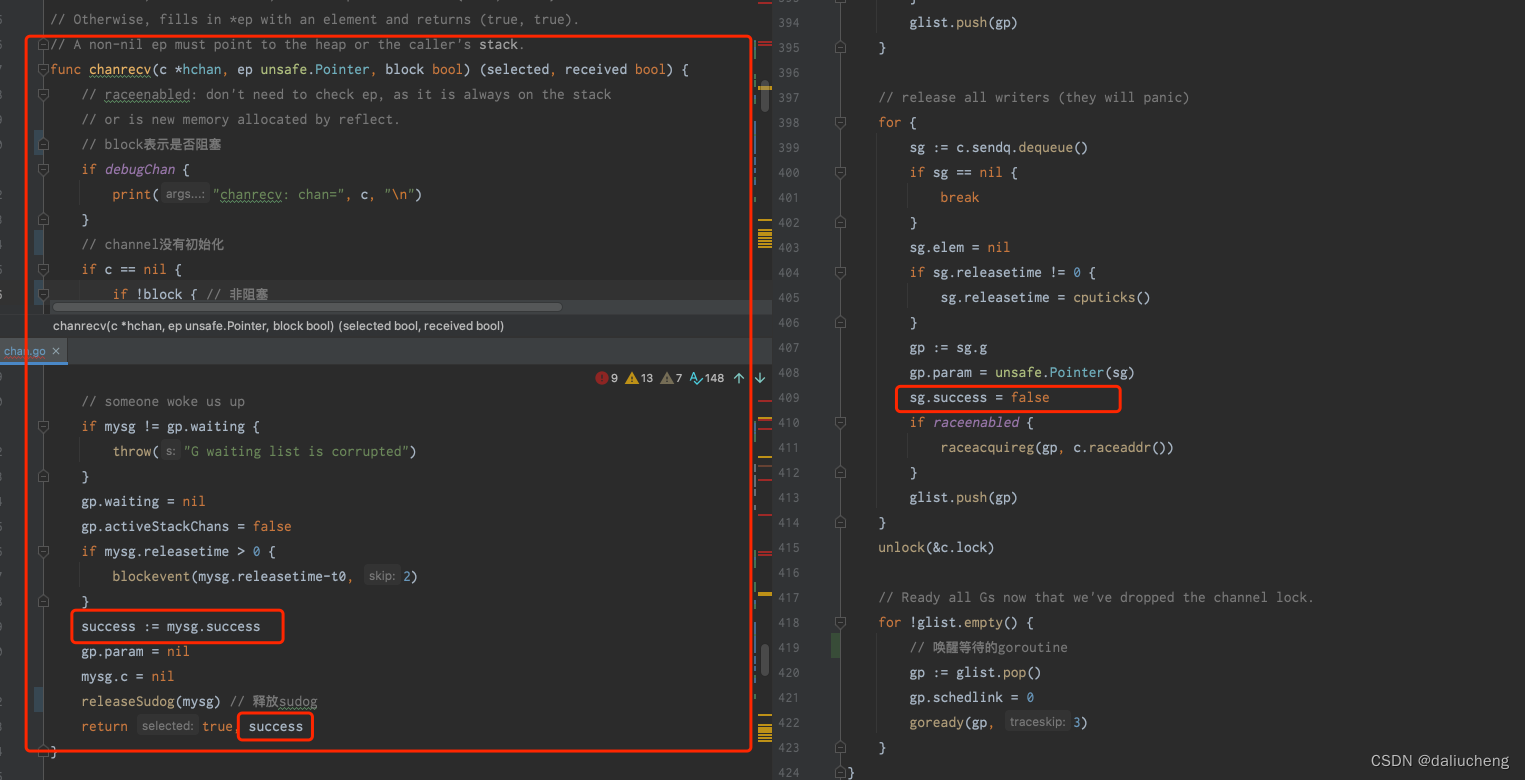Click line number 409 in gutter
The image size is (1525, 780).
pos(787,397)
